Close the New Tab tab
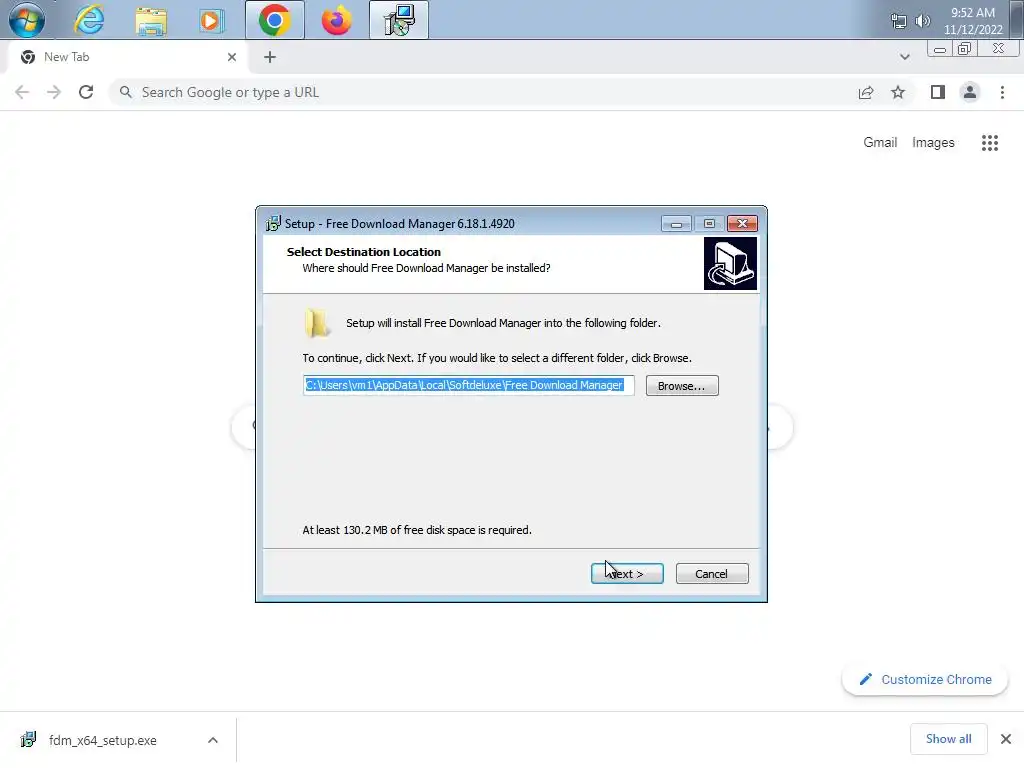 coord(232,57)
